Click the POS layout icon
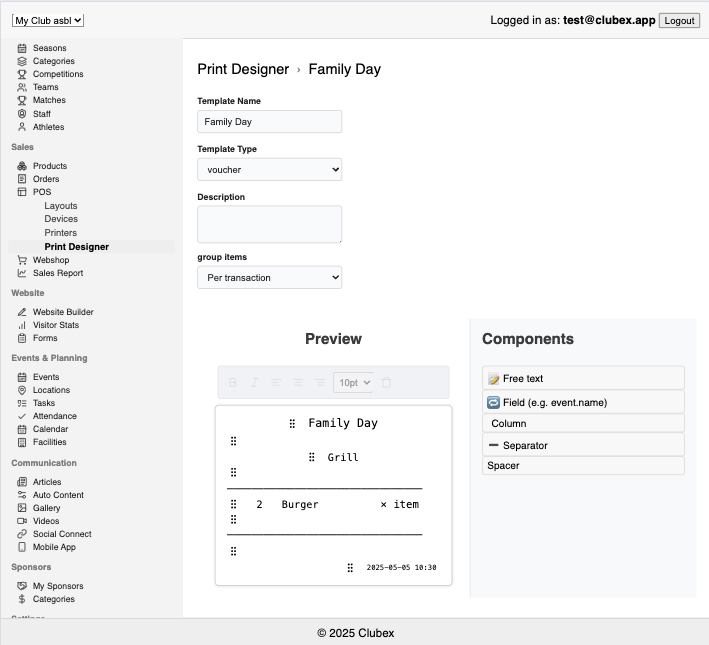709x645 pixels. (x=22, y=192)
